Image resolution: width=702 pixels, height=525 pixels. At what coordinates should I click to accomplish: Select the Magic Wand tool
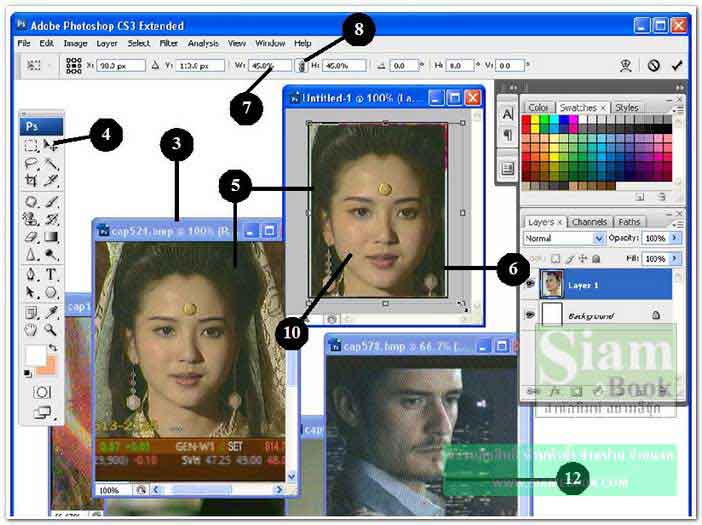click(x=51, y=163)
